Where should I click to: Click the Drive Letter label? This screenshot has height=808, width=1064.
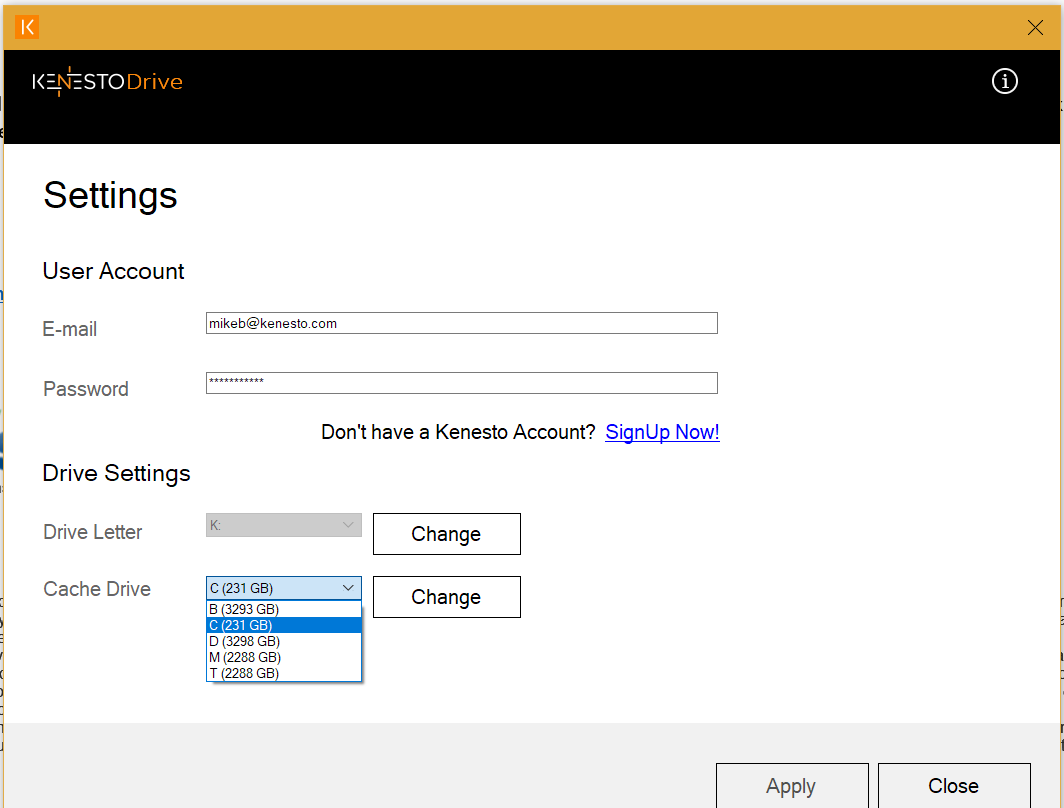click(x=92, y=532)
